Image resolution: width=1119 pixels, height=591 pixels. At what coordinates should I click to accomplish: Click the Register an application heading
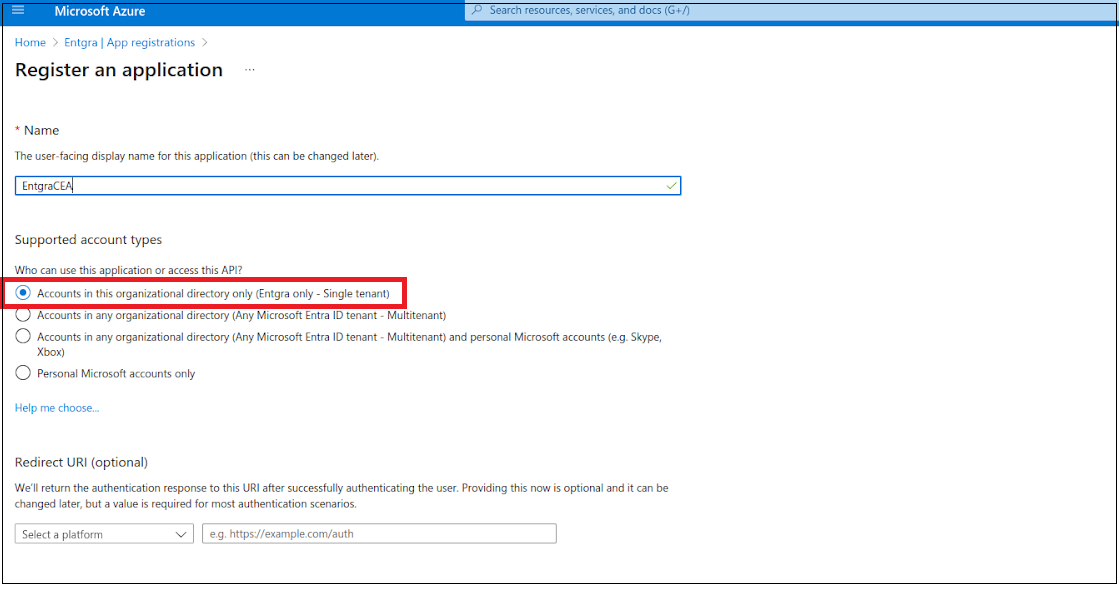tap(118, 70)
